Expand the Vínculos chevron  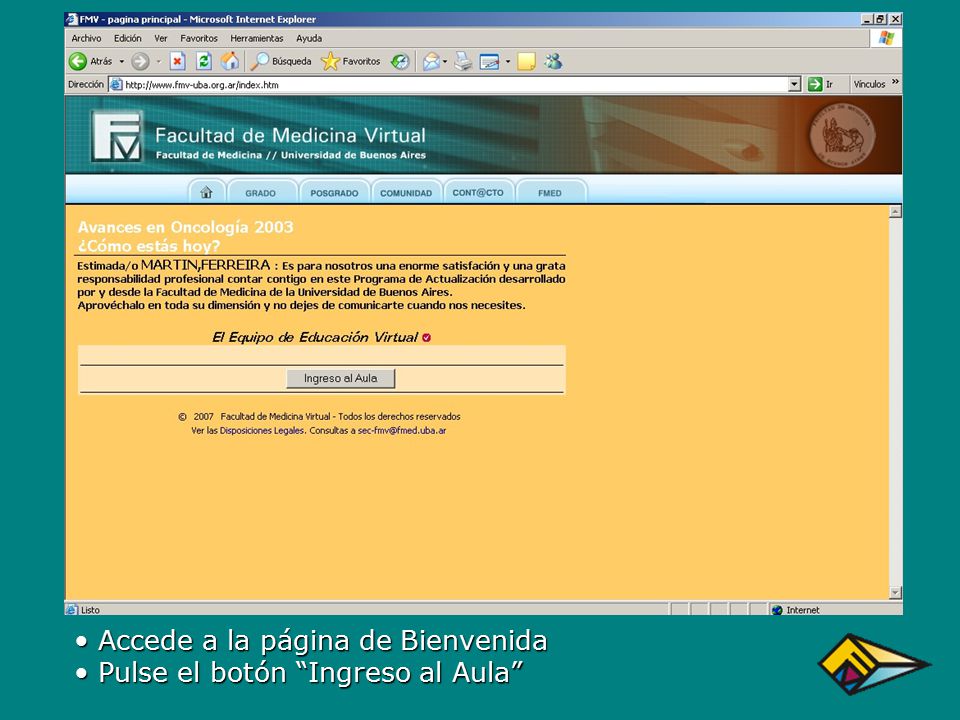pyautogui.click(x=895, y=82)
